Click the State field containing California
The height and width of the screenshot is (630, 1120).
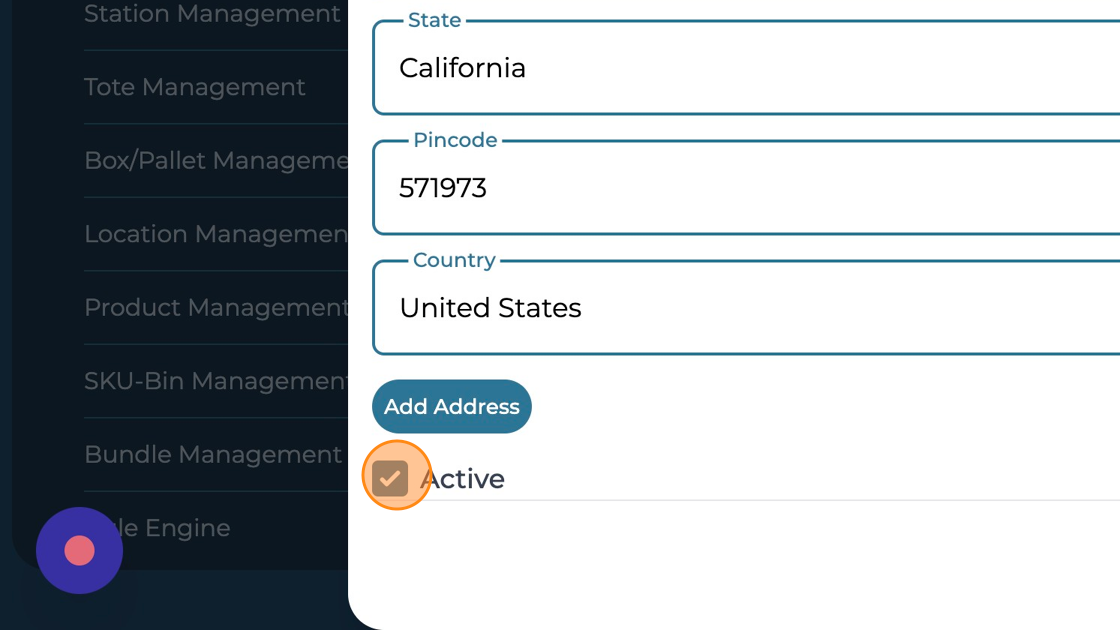[x=750, y=68]
